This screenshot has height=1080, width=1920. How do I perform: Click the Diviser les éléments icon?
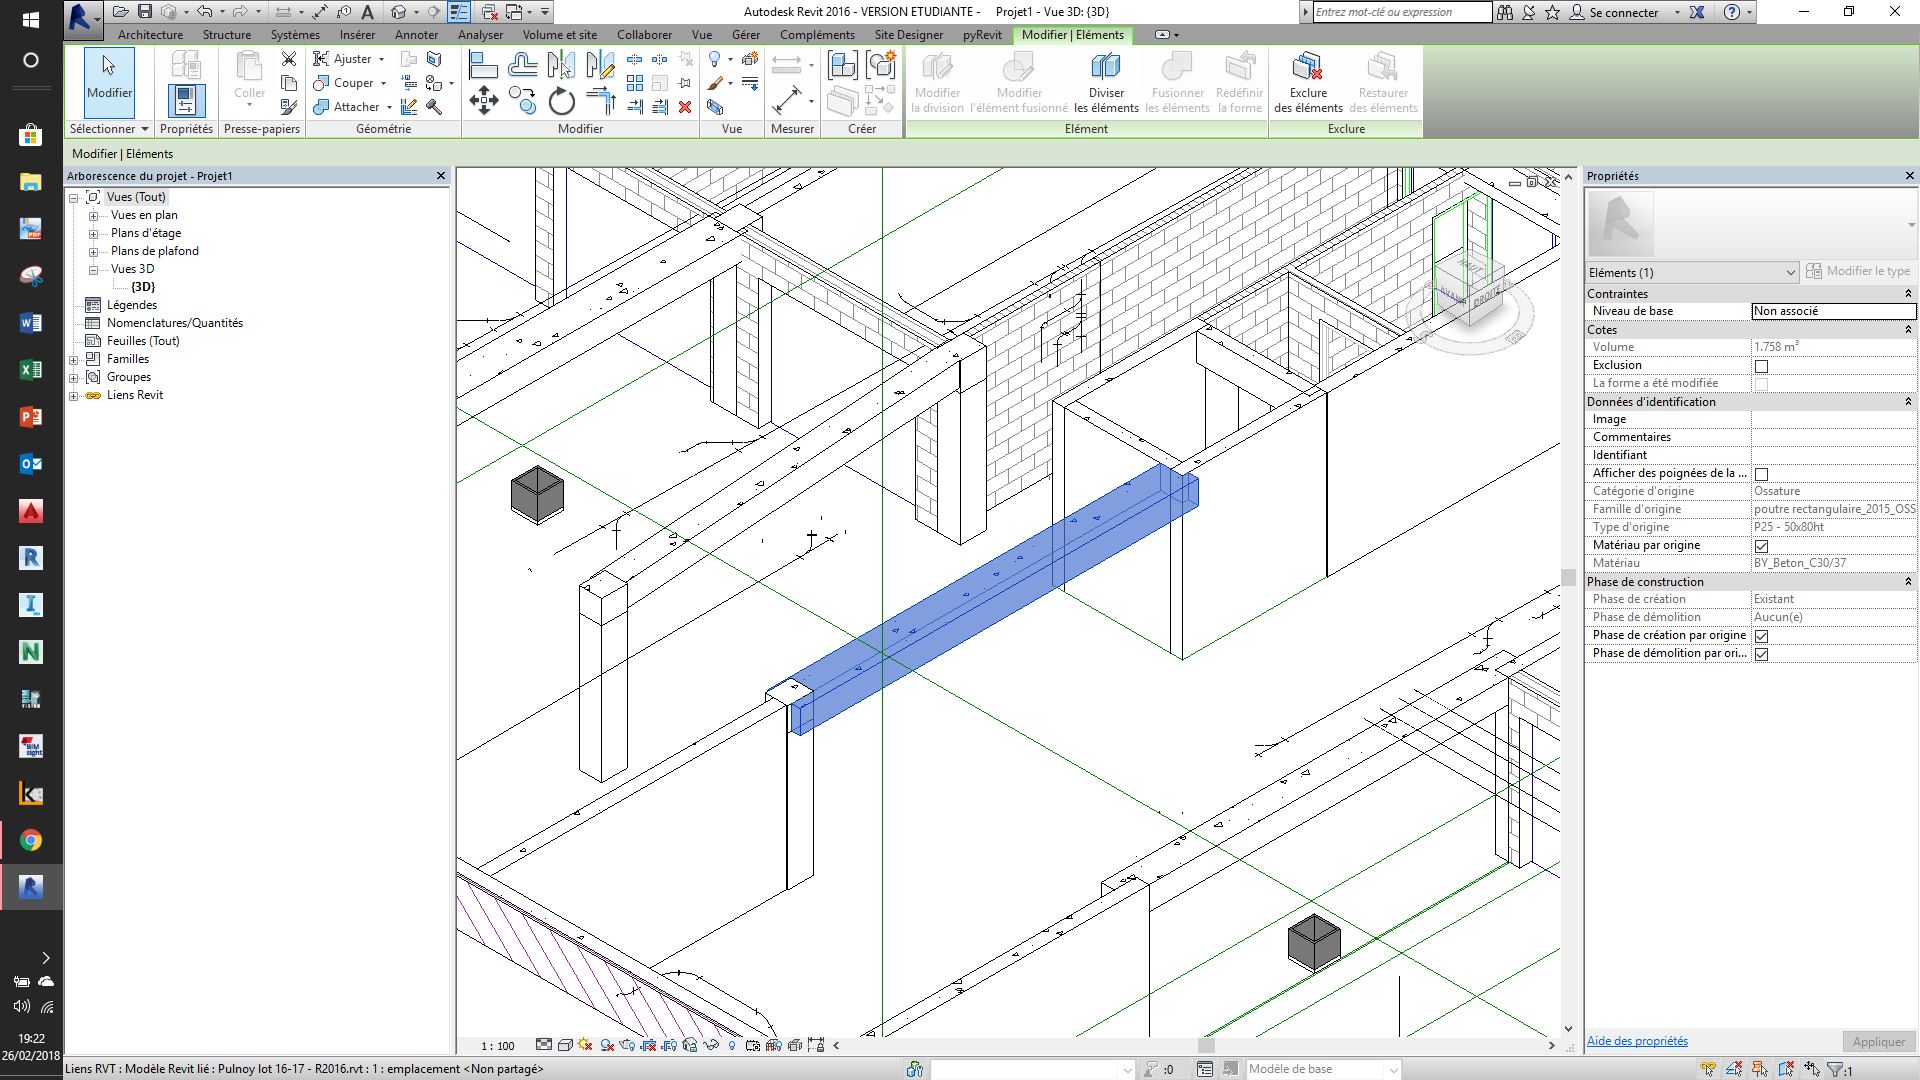pos(1106,68)
